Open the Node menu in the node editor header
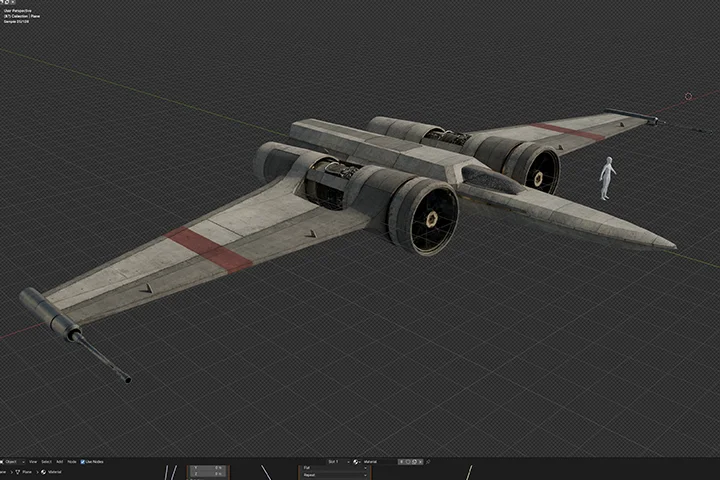The height and width of the screenshot is (480, 720). 72,462
